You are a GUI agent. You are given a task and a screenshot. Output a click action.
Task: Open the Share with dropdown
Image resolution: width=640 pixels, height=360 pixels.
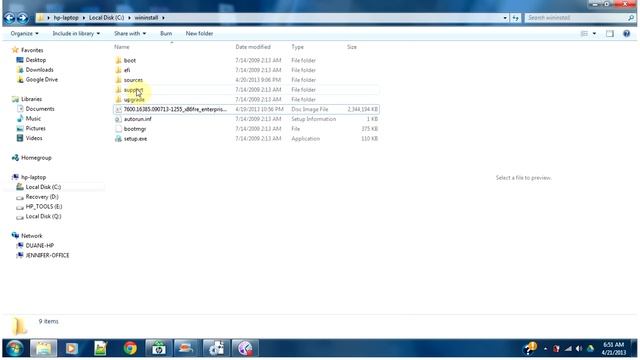[130, 33]
